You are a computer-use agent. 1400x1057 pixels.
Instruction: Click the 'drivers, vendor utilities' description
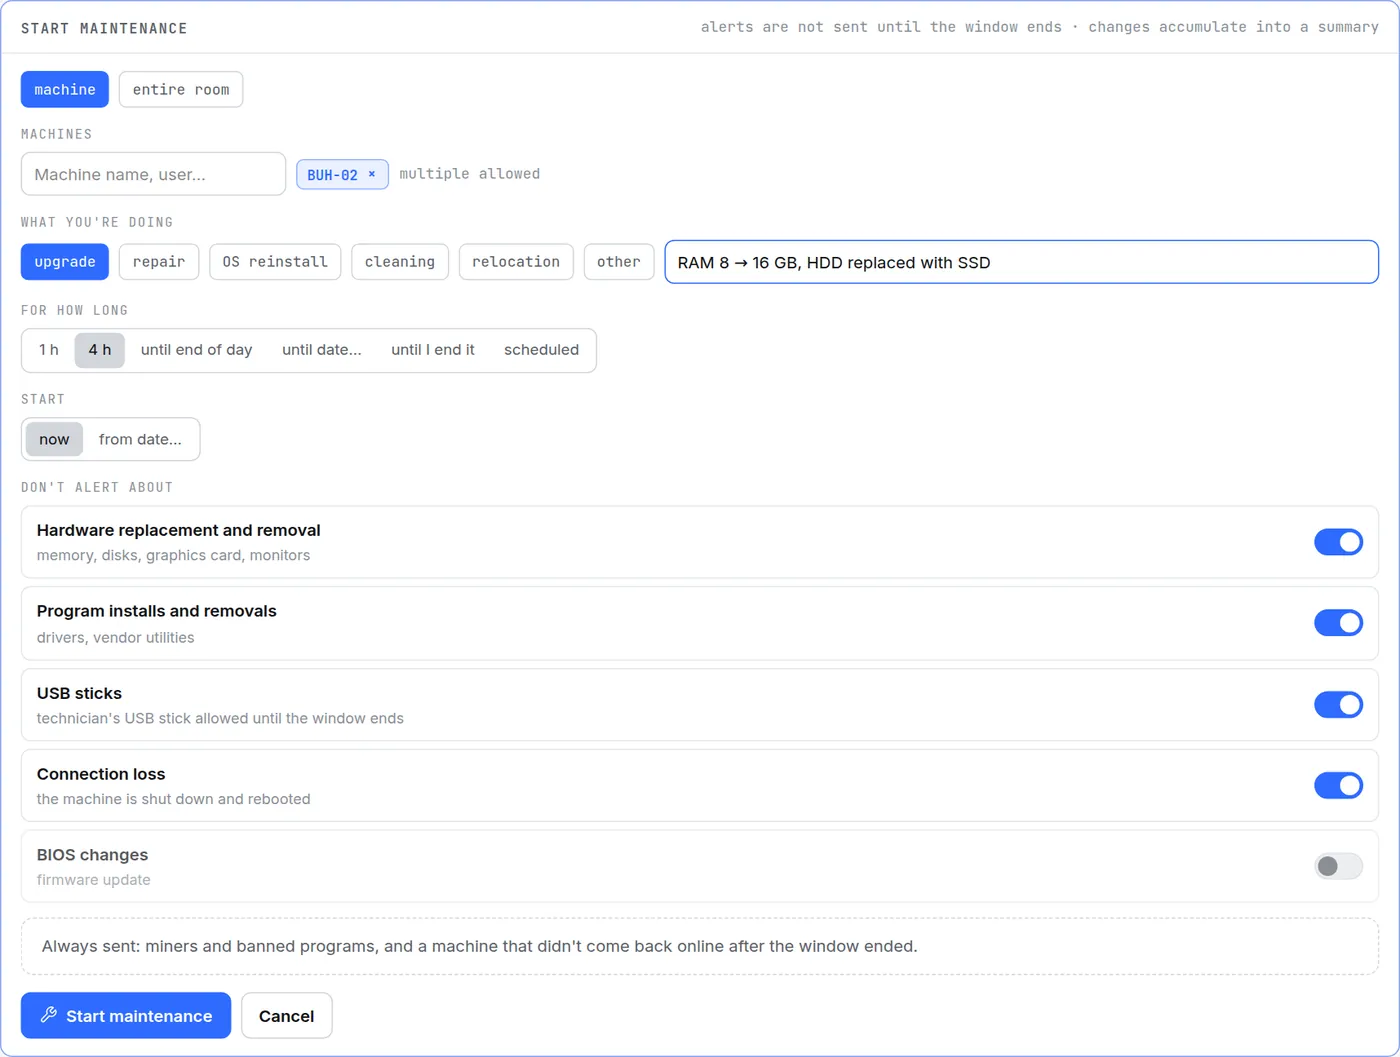[x=116, y=638]
